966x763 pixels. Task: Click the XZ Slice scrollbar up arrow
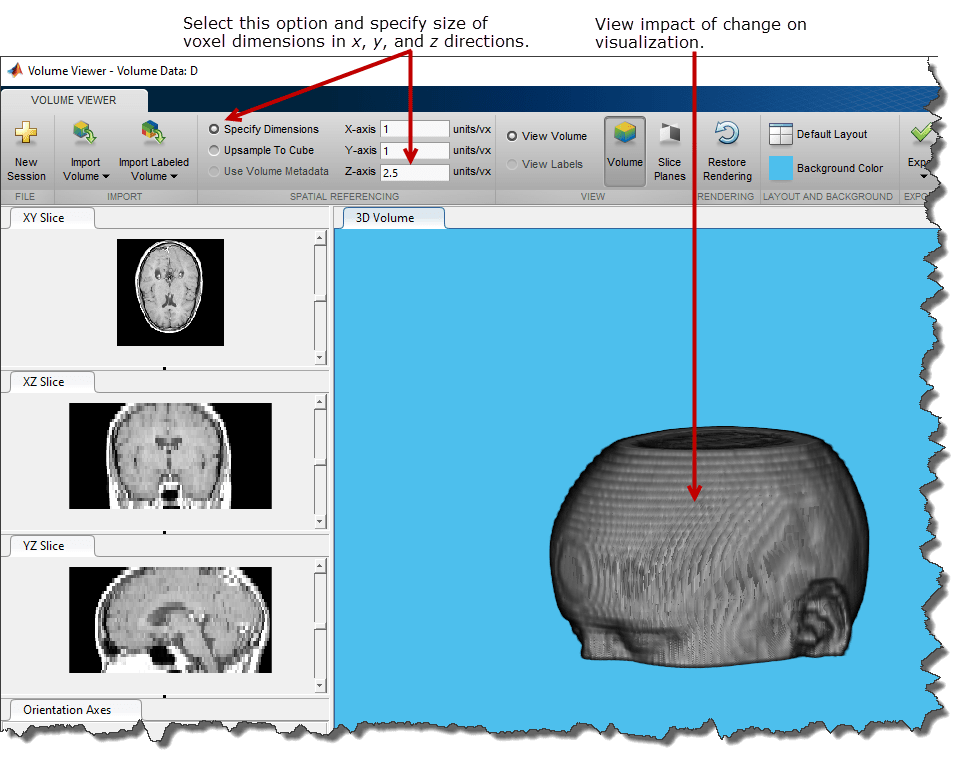[319, 402]
